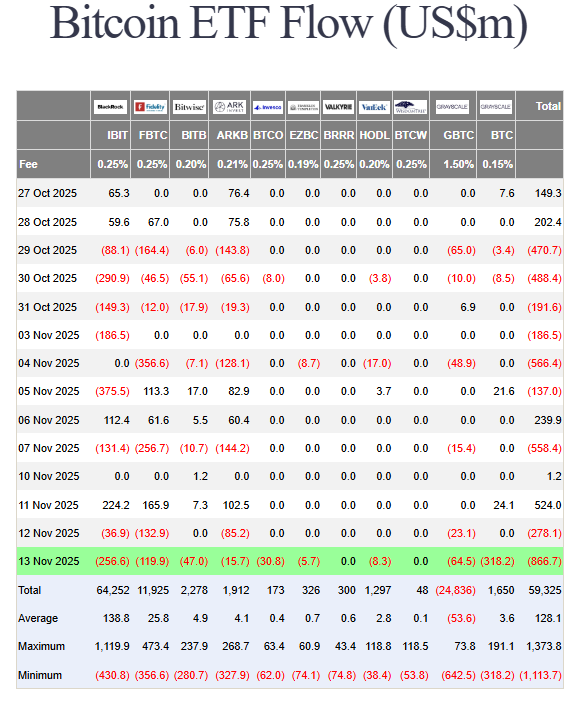Click the Grayscale logo above BTC
The width and height of the screenshot is (588, 705).
click(496, 107)
